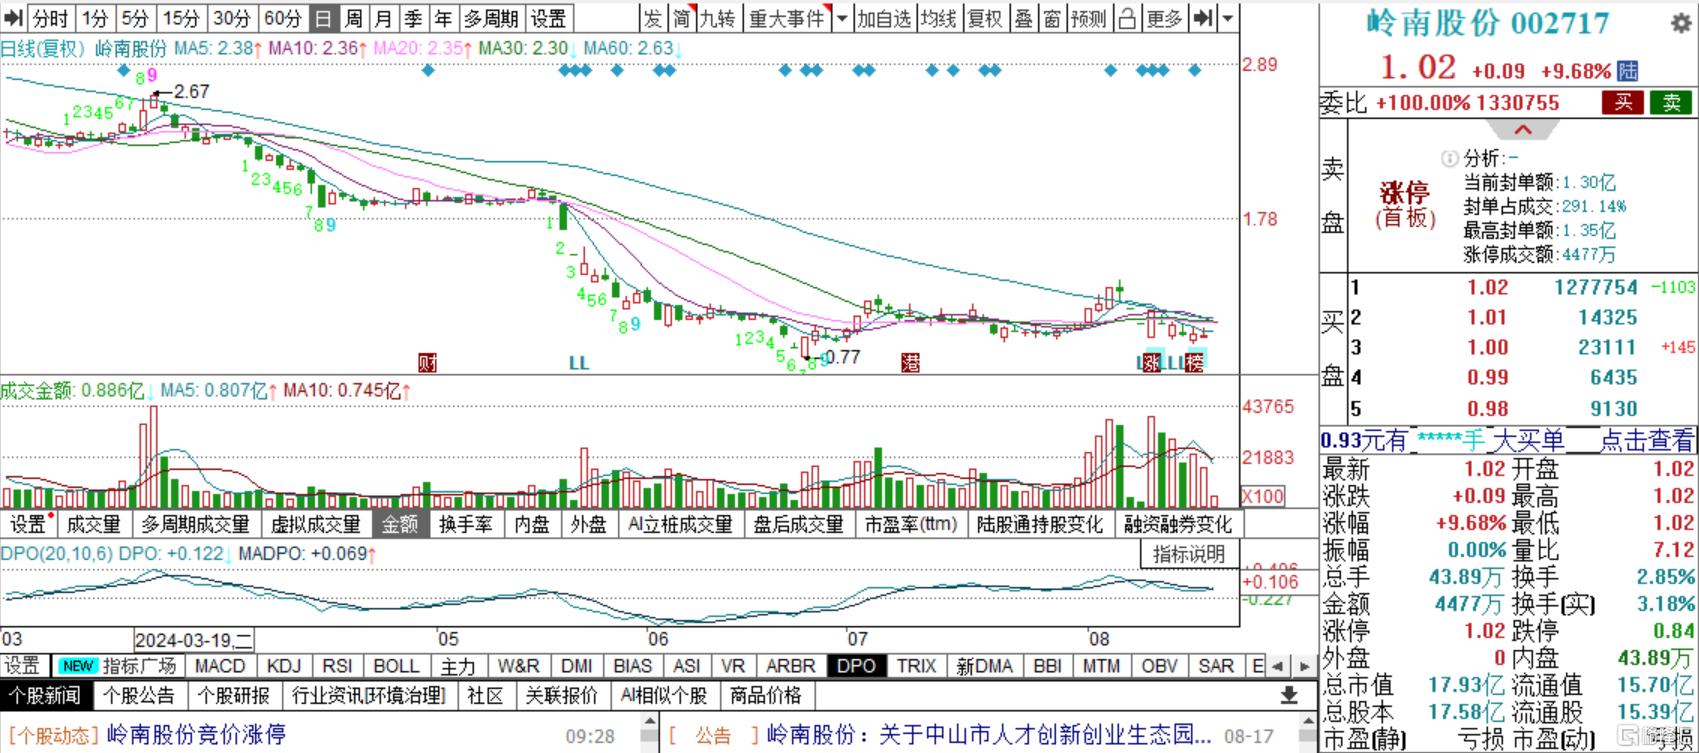The height and width of the screenshot is (753, 1699).
Task: Toggle 叠 overlay comparison
Action: point(1023,18)
